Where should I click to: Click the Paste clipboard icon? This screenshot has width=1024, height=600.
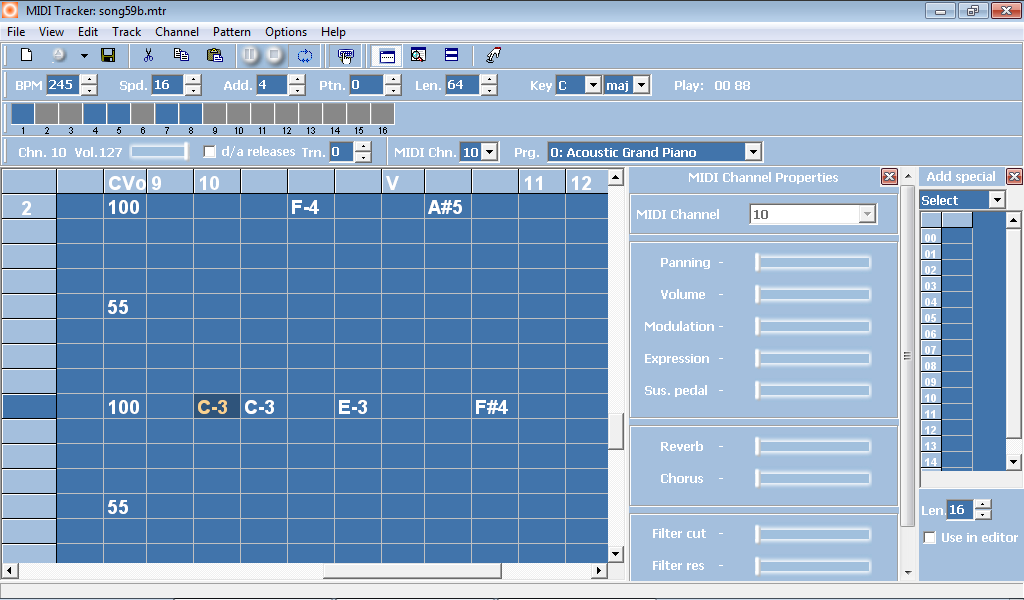214,56
